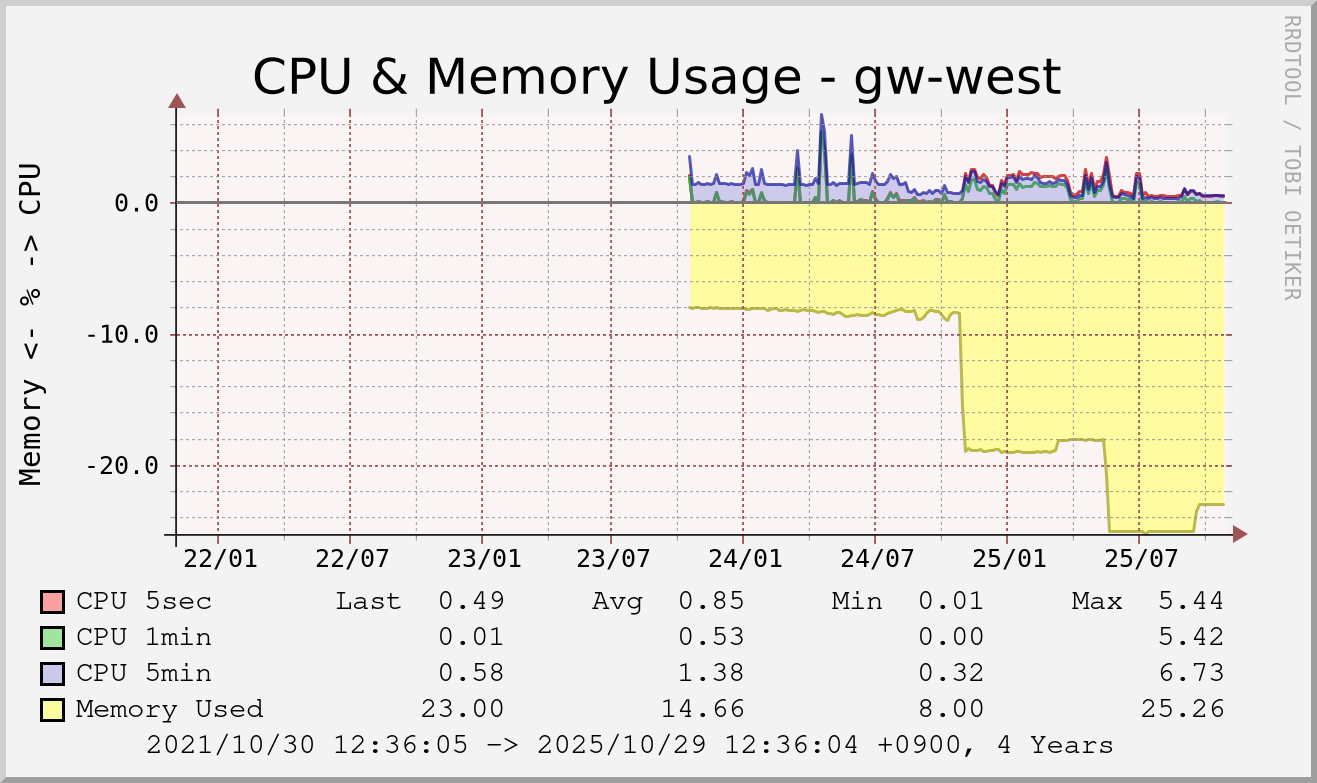
Task: Click the yellow Memory Used legend swatch
Action: (52, 710)
